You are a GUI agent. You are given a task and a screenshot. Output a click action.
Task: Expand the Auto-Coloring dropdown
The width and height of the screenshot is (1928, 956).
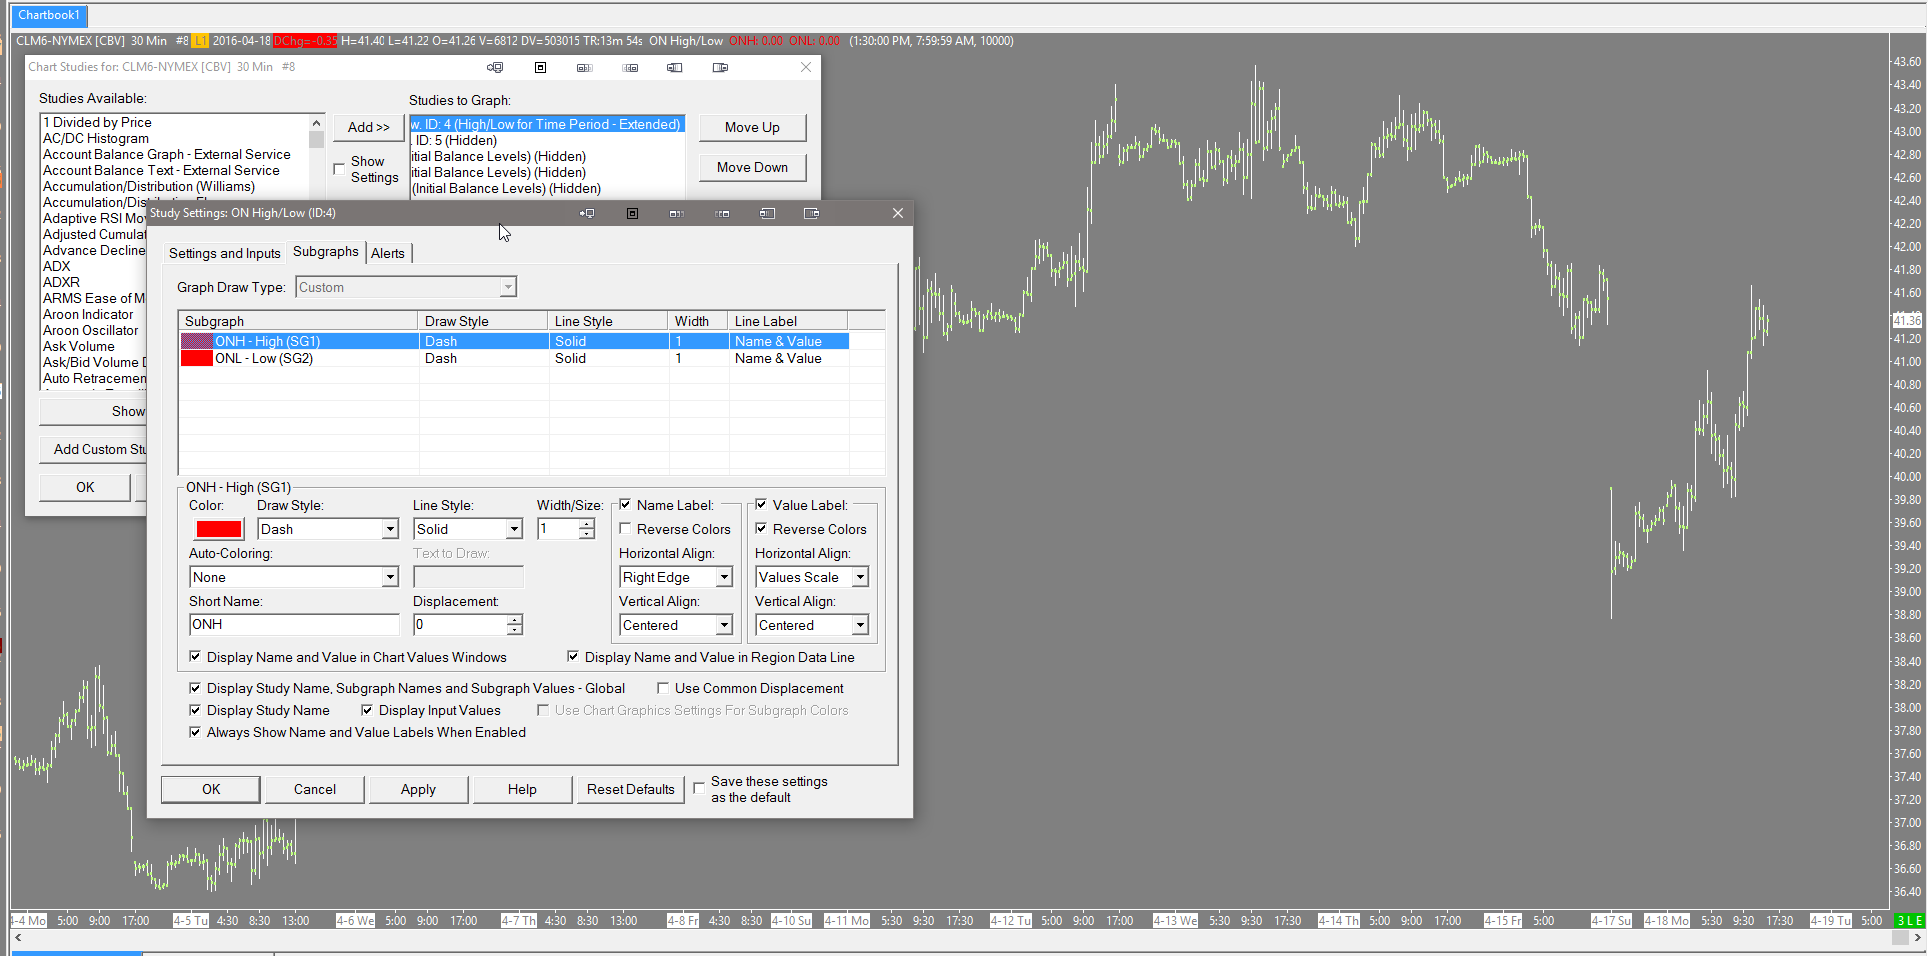[x=390, y=577]
